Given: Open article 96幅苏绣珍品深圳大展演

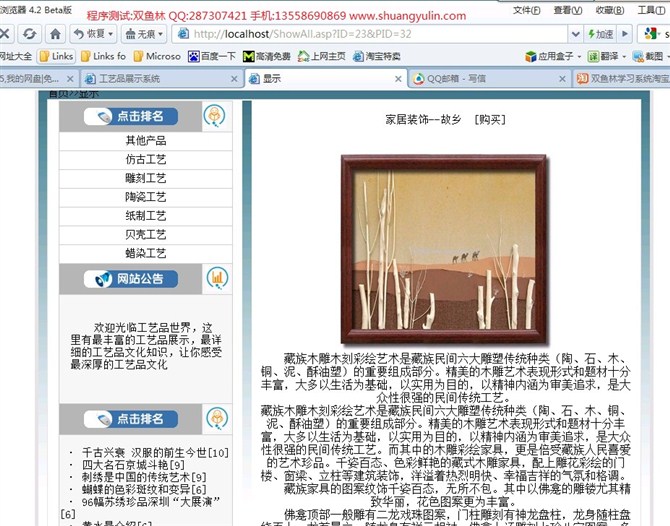Looking at the screenshot, I should click(151, 501).
